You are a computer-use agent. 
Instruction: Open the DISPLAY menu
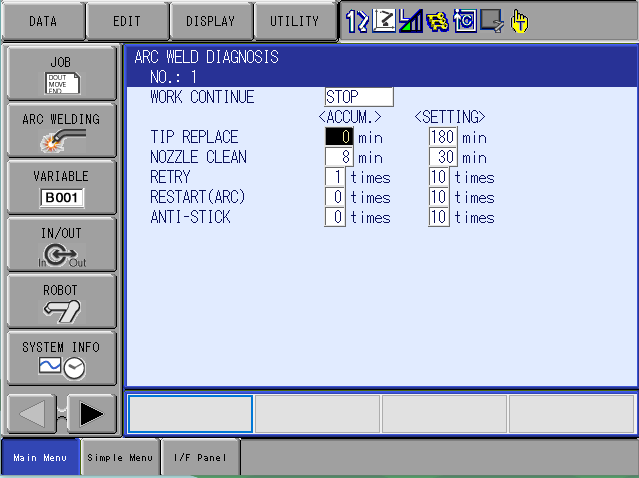coord(211,21)
